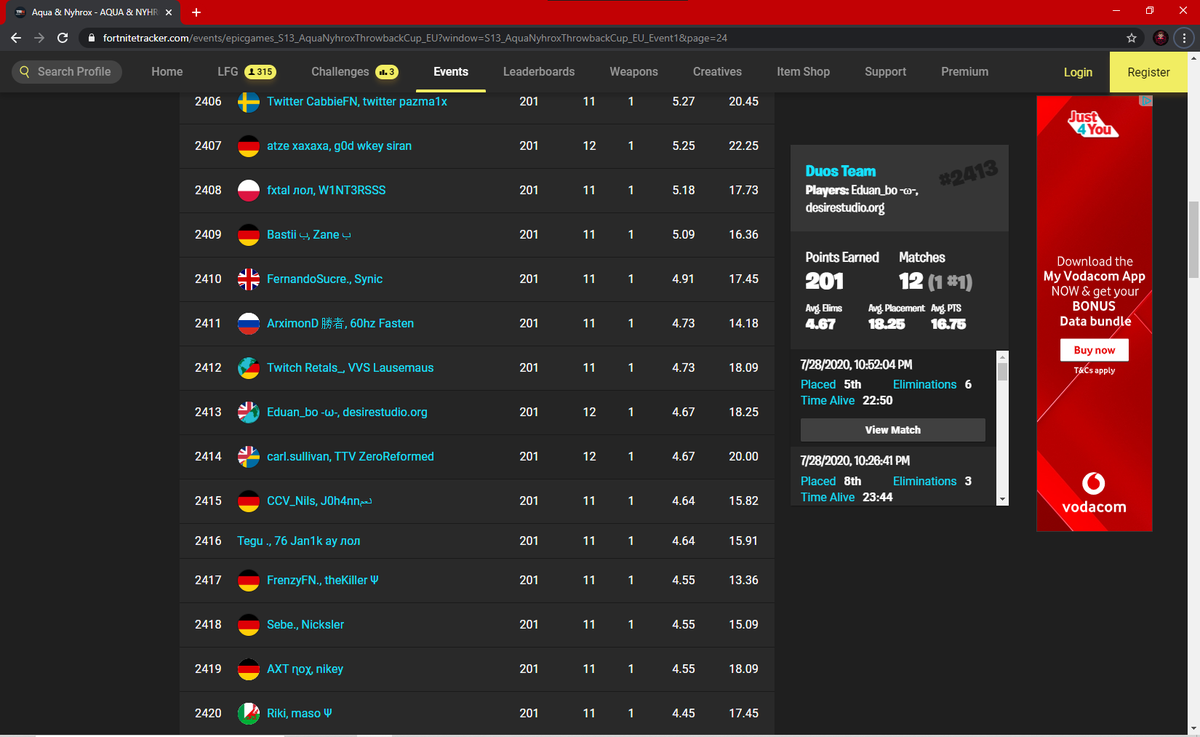Open the Creatives menu item
This screenshot has width=1200, height=737.
718,72
